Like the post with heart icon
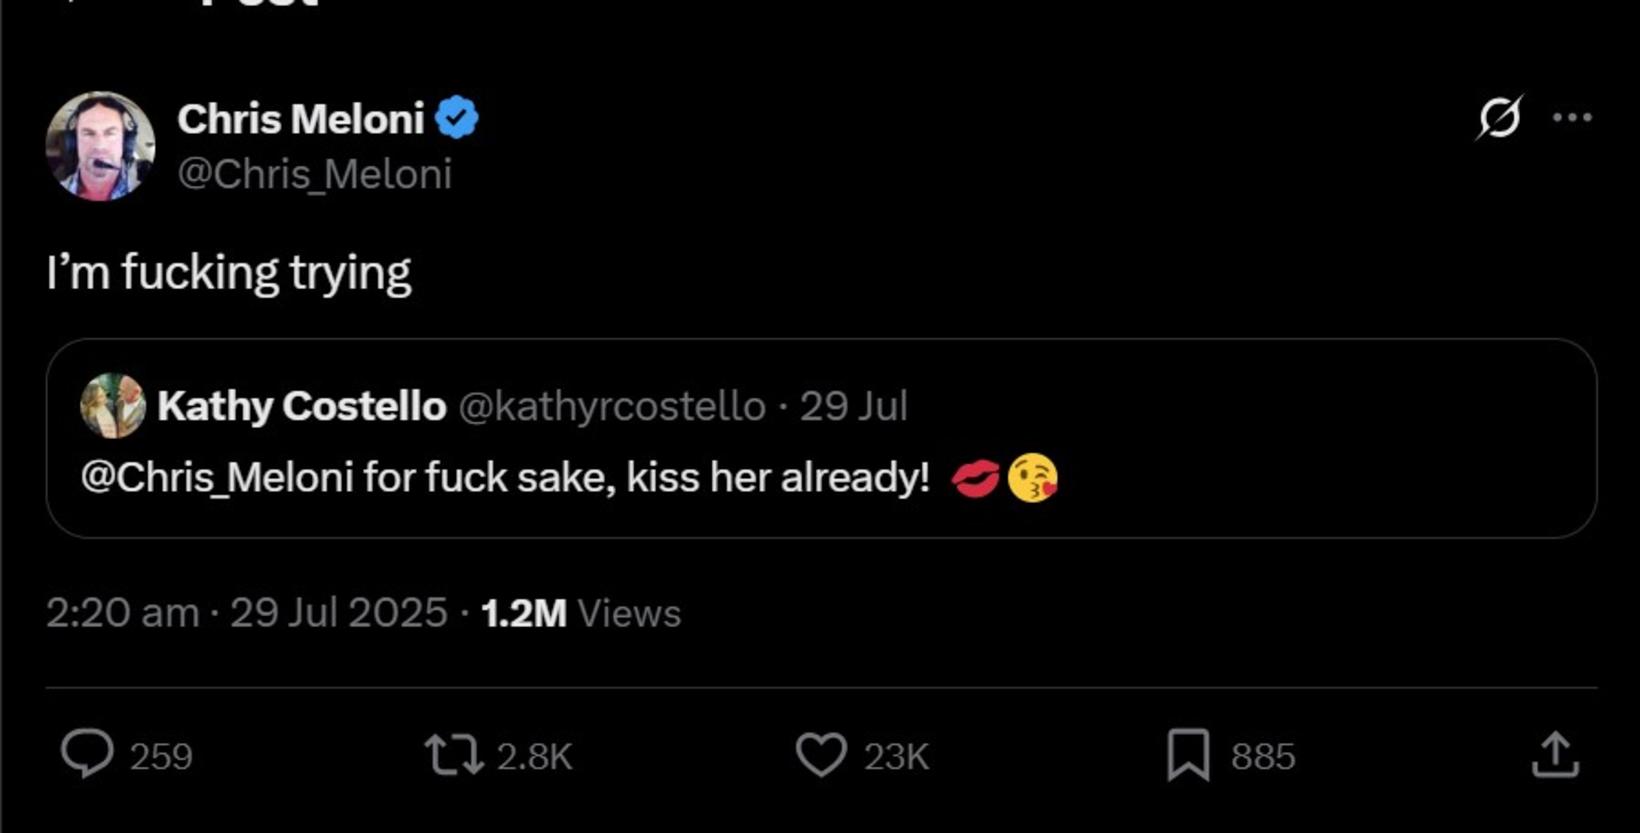The width and height of the screenshot is (1640, 833). point(821,755)
